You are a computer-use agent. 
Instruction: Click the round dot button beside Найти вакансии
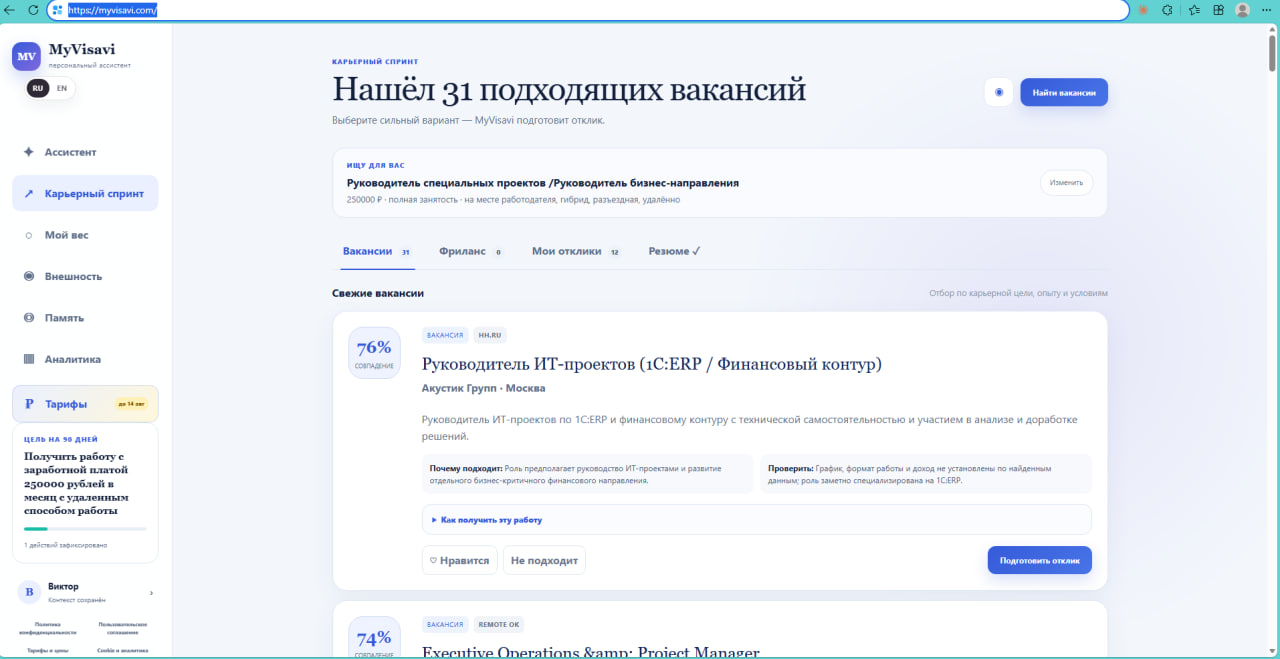click(999, 92)
